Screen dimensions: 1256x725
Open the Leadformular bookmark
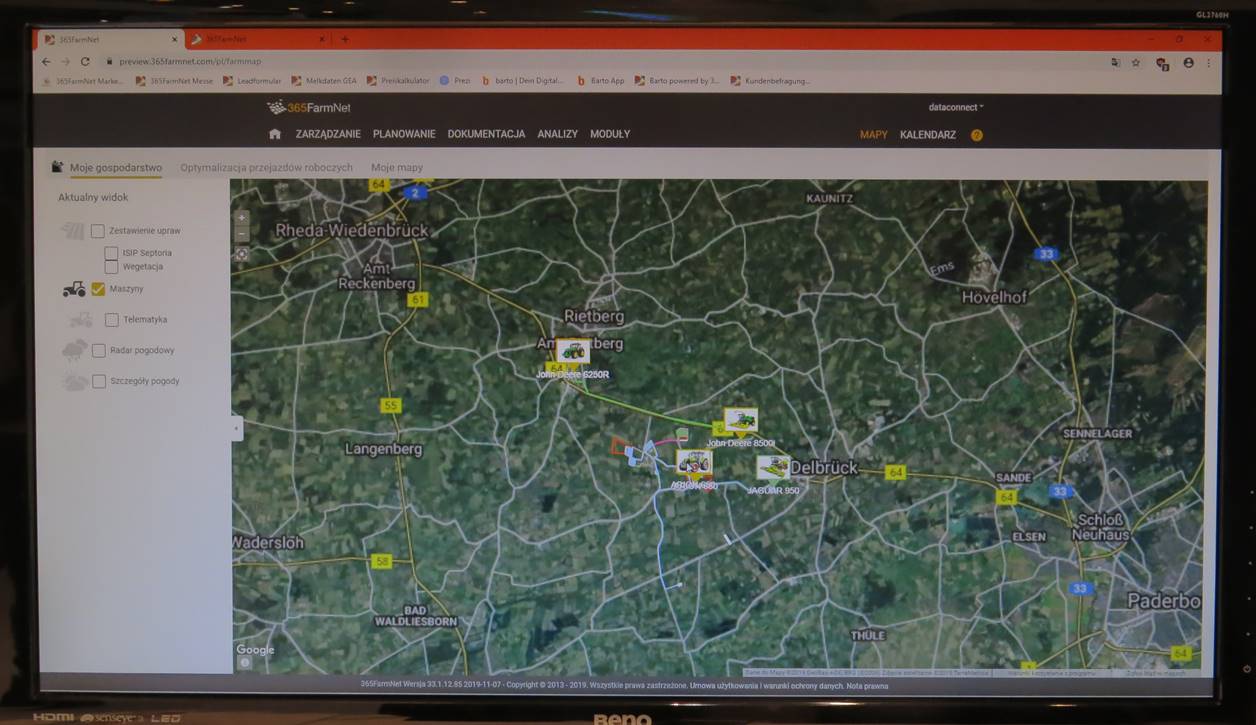(x=252, y=81)
